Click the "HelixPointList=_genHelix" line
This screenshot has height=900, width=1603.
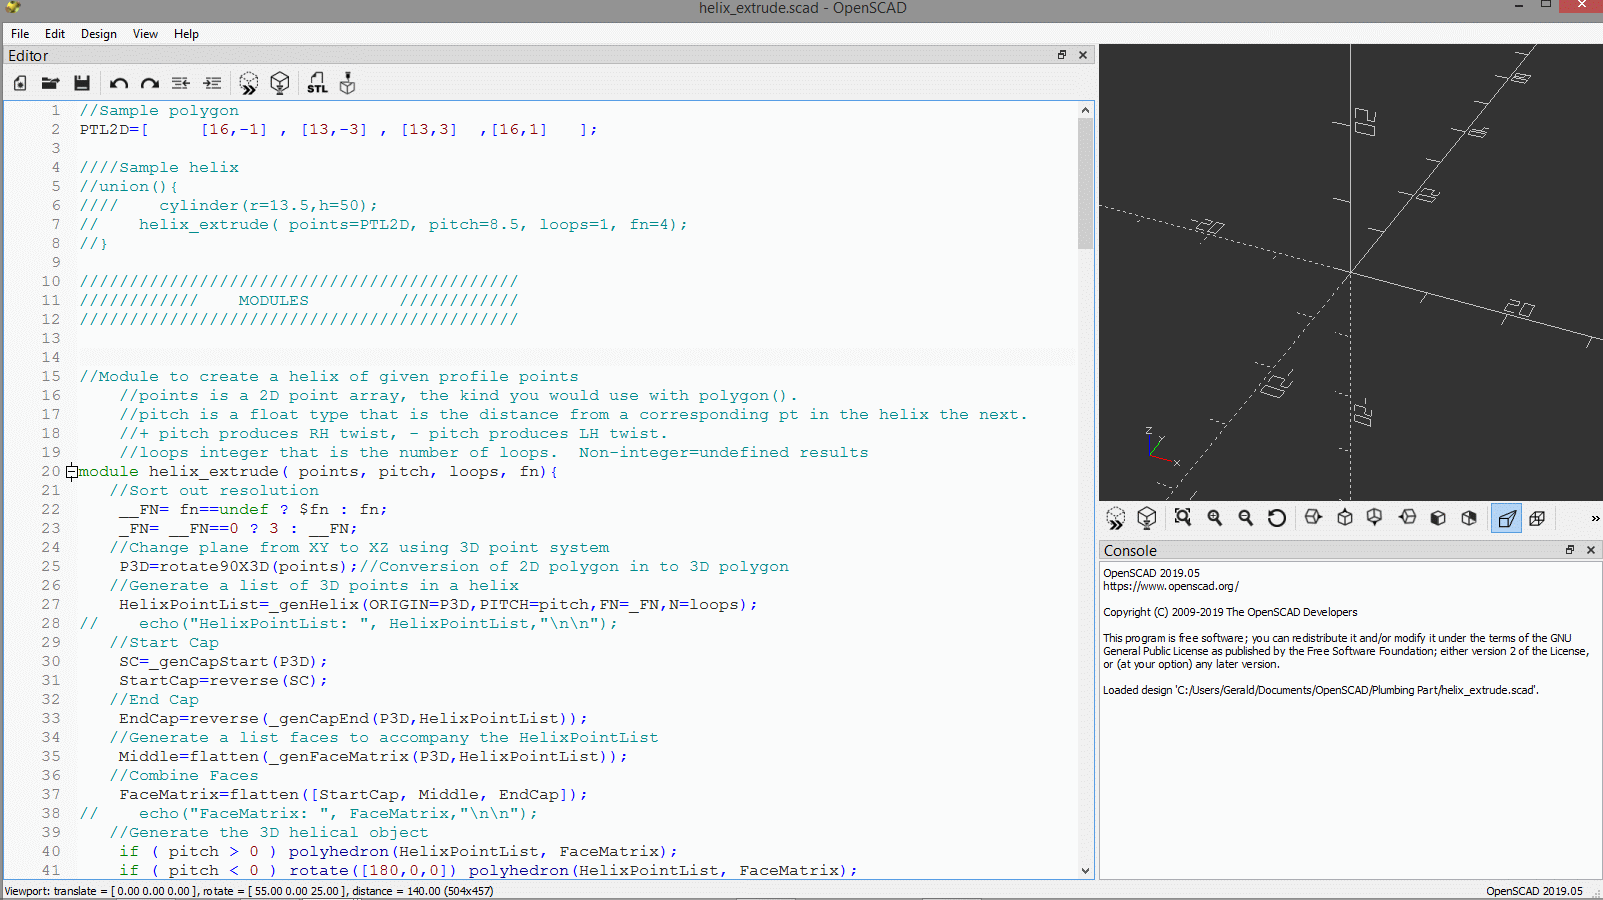[438, 605]
